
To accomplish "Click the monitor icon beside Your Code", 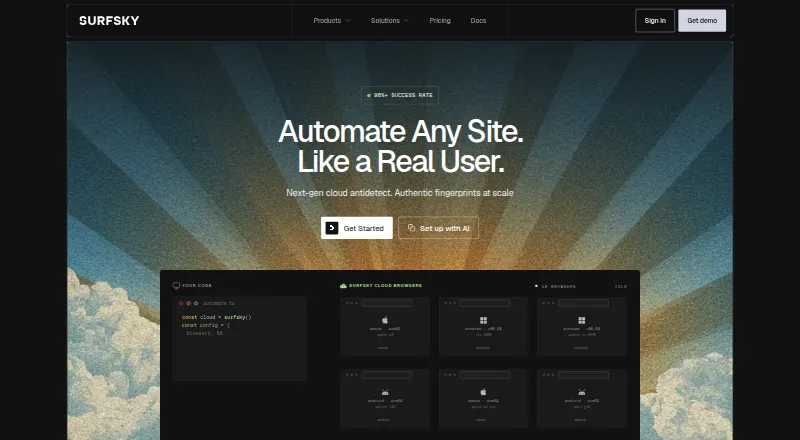I will (x=176, y=285).
